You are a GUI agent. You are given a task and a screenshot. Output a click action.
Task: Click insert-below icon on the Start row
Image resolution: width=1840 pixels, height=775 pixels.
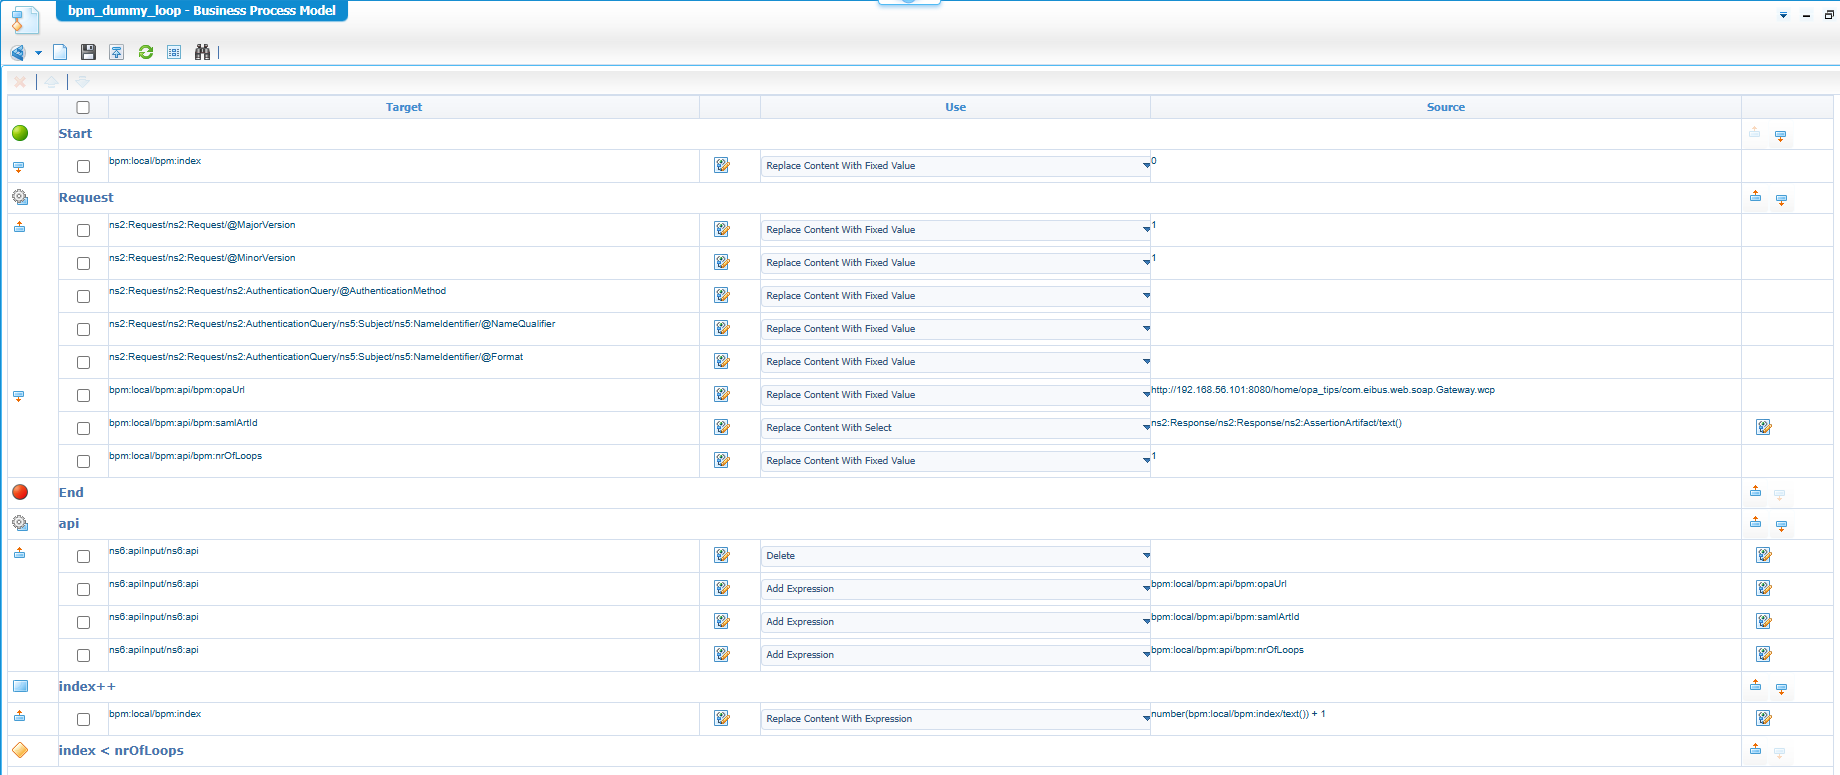tap(1780, 135)
